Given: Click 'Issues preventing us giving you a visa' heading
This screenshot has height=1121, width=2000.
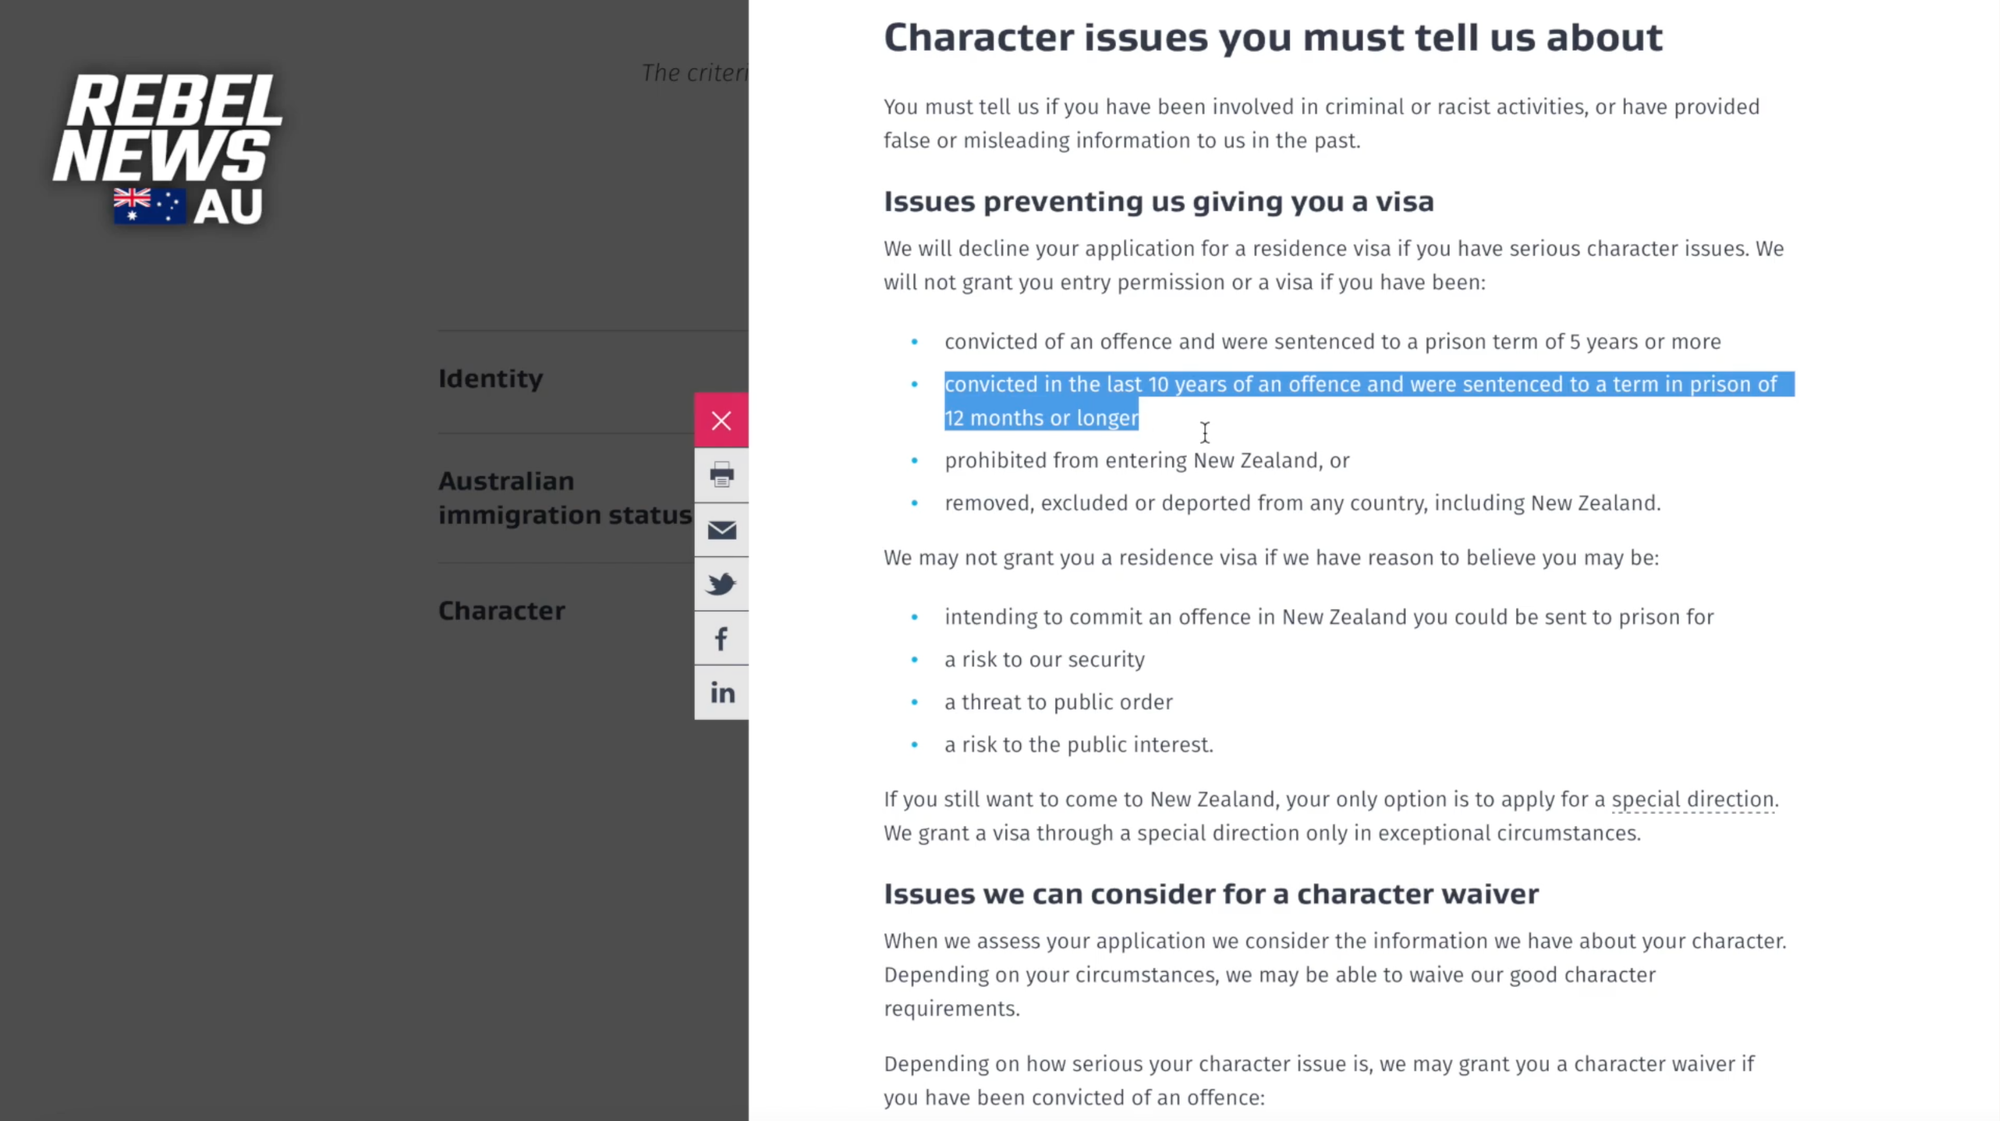Looking at the screenshot, I should click(x=1158, y=202).
